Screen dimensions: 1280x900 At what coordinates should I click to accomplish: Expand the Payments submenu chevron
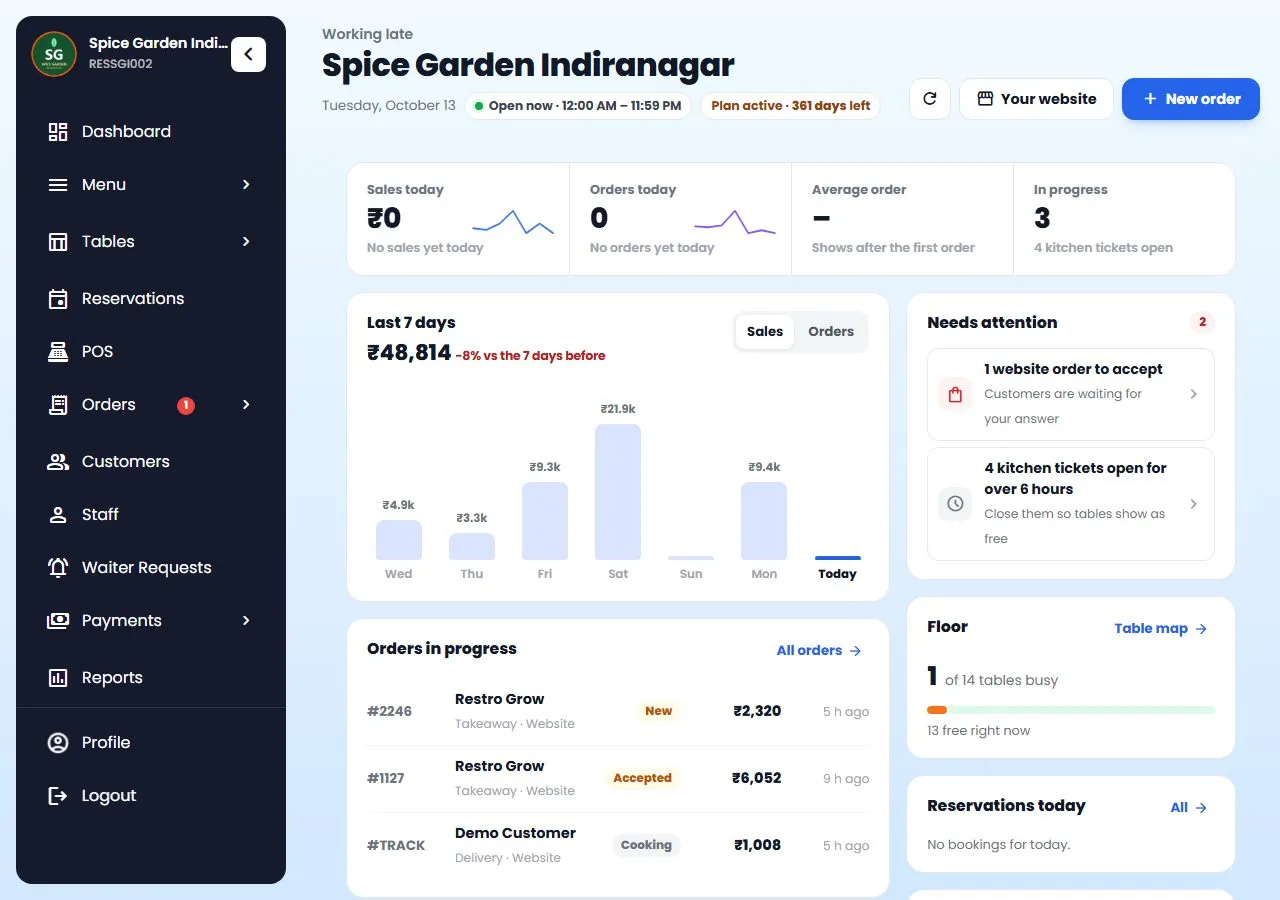click(246, 621)
